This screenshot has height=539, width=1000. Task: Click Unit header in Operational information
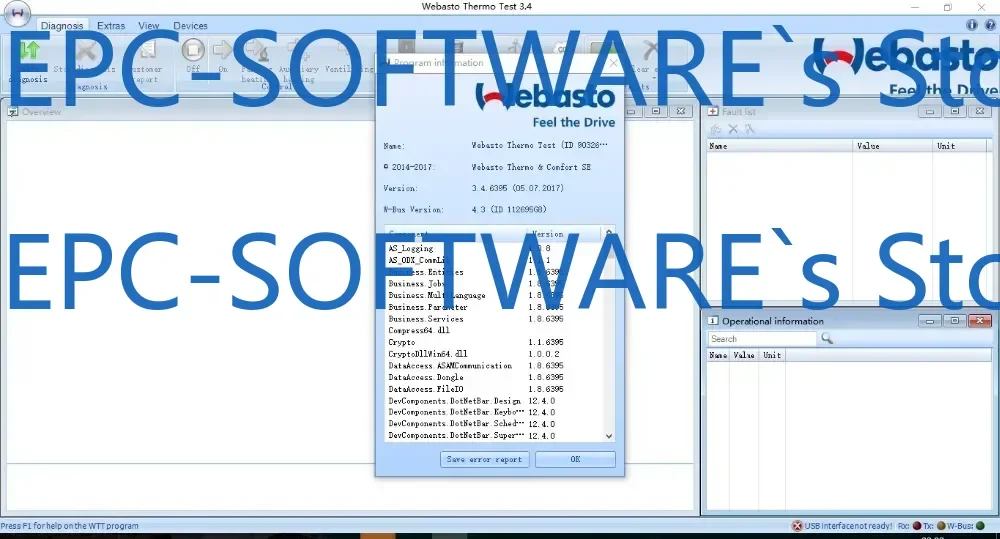(x=772, y=355)
